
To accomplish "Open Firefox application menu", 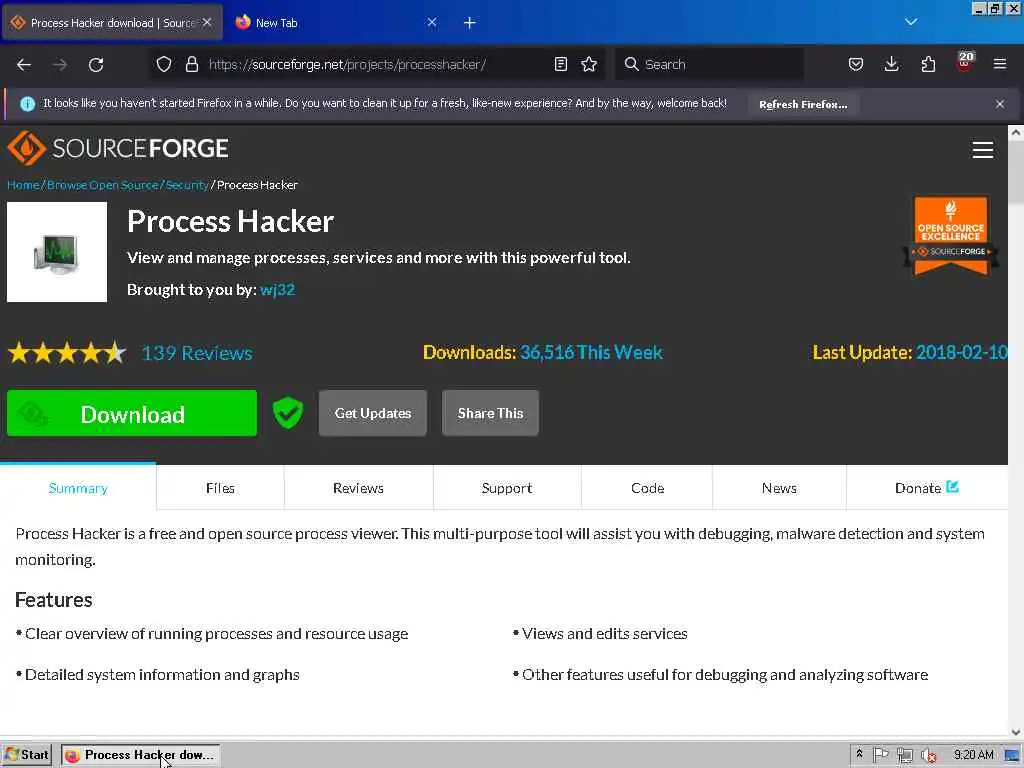I will click(x=1000, y=64).
